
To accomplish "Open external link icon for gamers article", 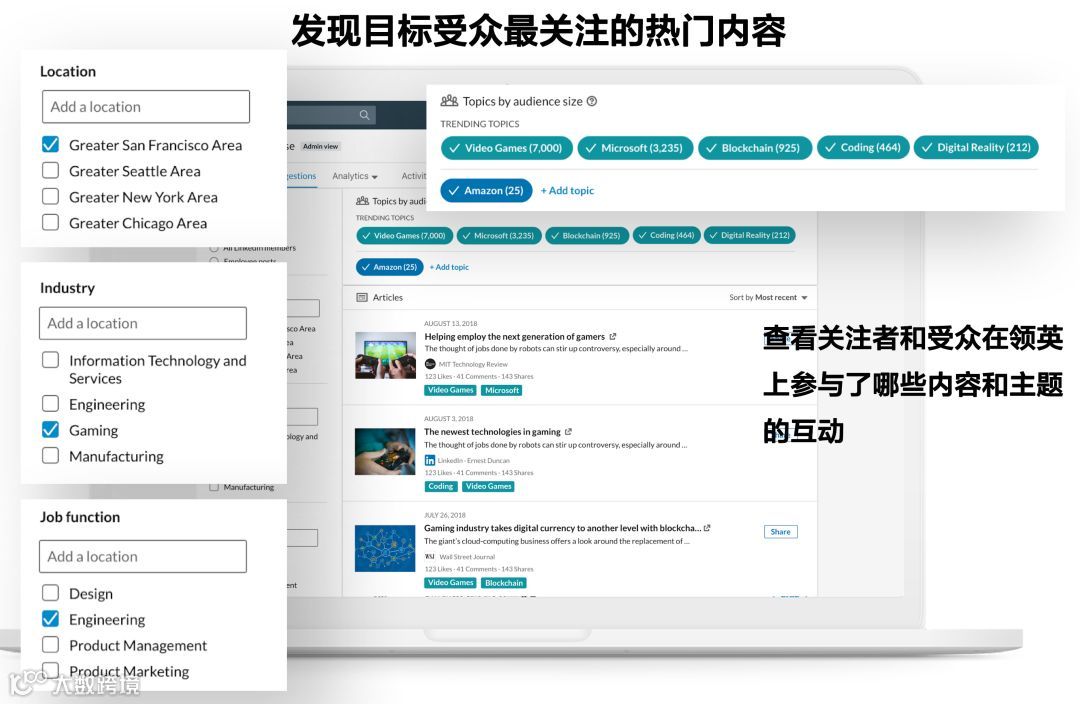I will point(612,337).
